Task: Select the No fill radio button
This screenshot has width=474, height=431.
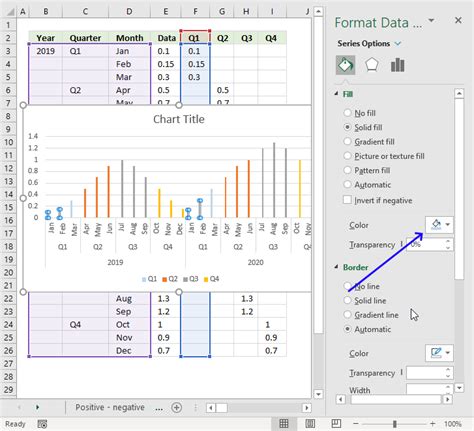Action: click(347, 113)
